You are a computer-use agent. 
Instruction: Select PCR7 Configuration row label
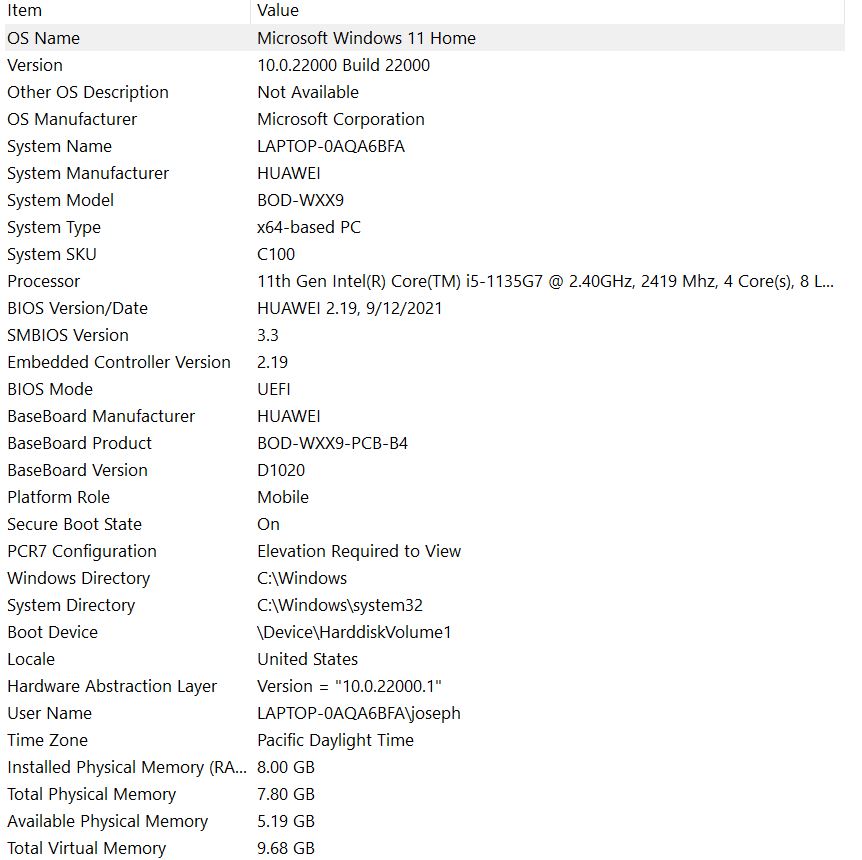[x=82, y=550]
